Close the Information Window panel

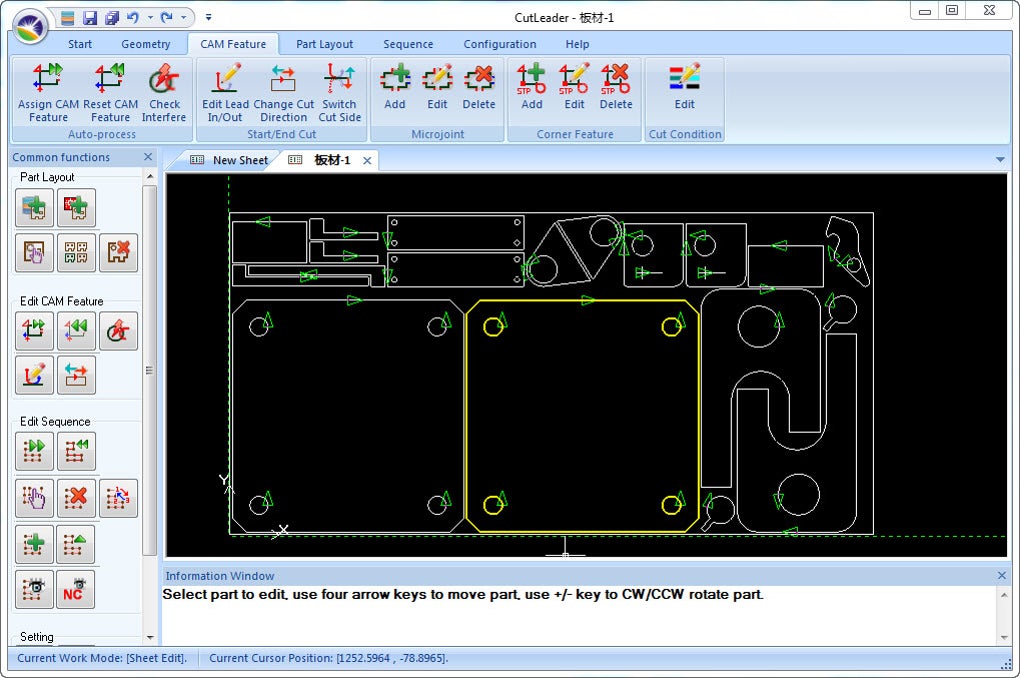1002,575
